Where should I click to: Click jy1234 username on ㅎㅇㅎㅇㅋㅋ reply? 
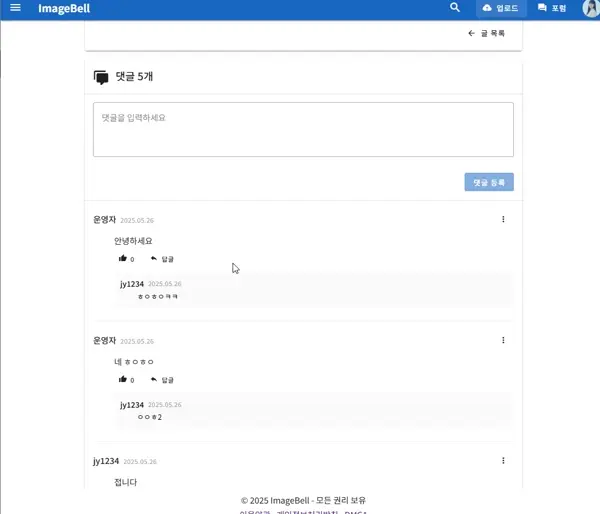[x=132, y=284]
